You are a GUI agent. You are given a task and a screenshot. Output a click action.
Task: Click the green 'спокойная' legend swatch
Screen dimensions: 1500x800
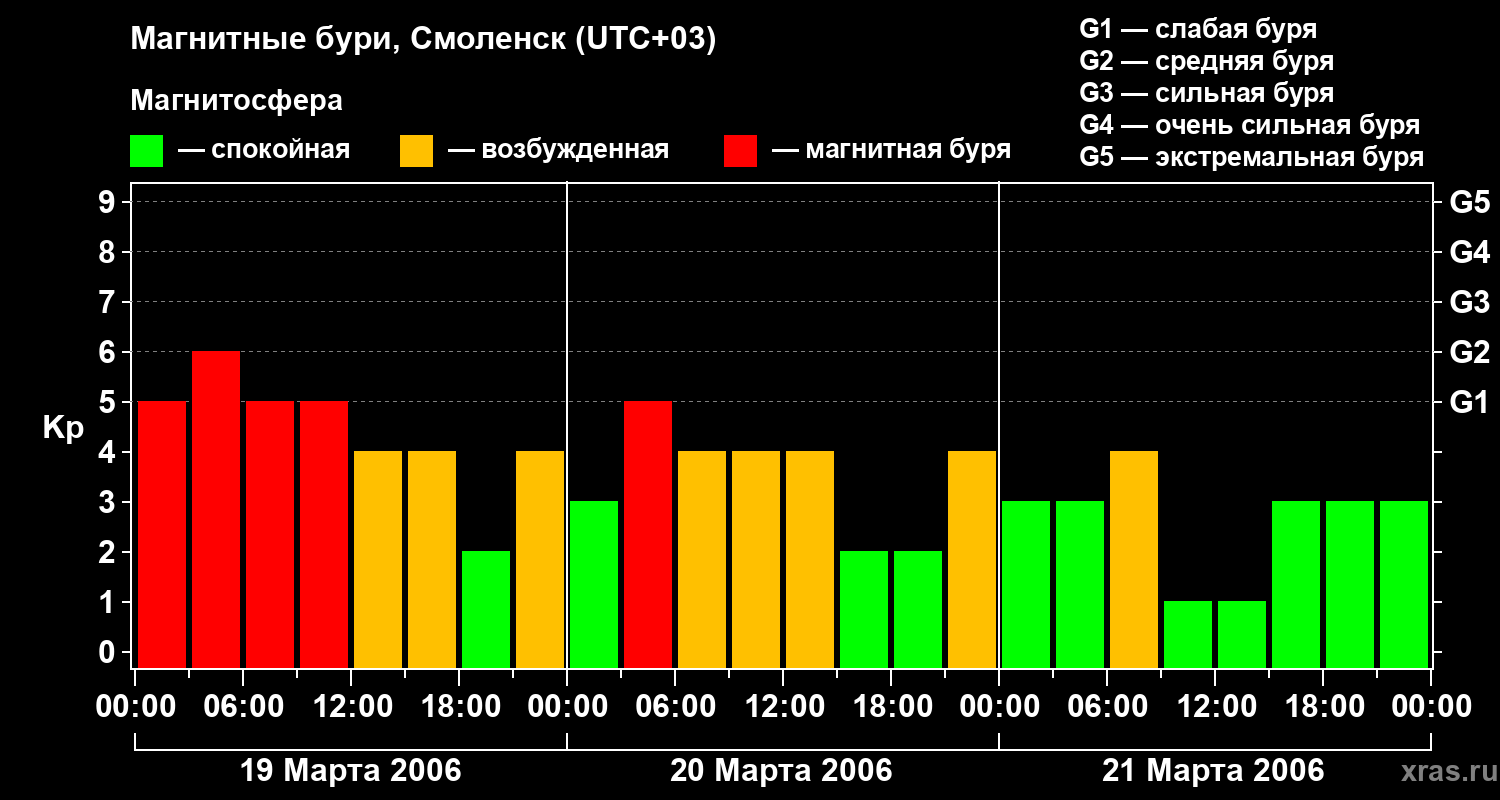146,151
